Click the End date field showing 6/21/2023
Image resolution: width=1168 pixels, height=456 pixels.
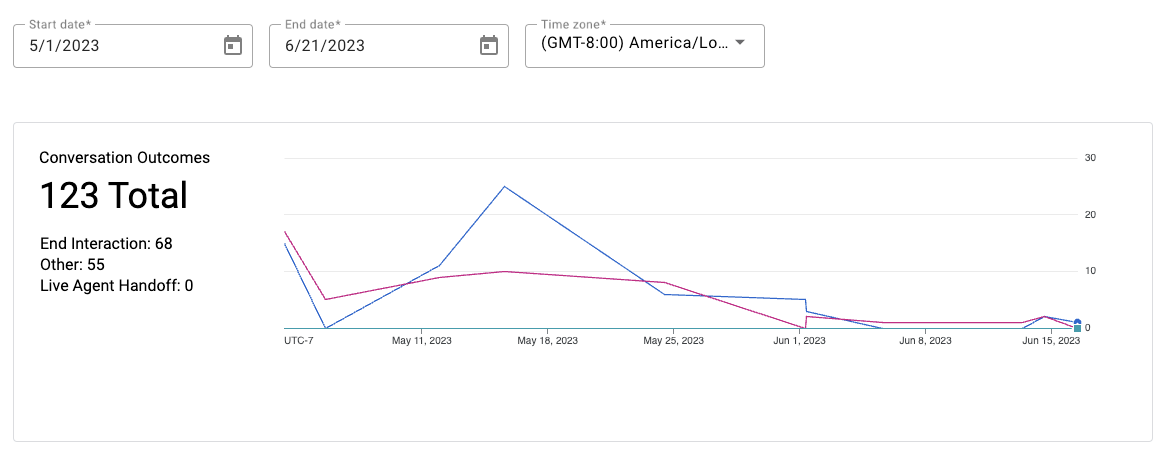(370, 45)
